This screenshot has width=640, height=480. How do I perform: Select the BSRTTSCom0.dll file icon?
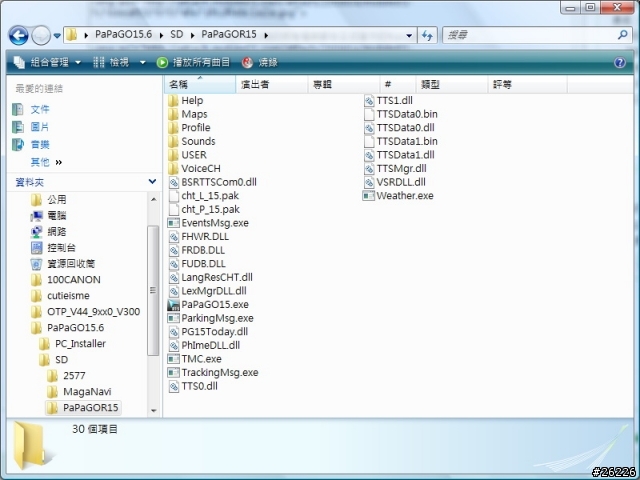click(x=173, y=182)
